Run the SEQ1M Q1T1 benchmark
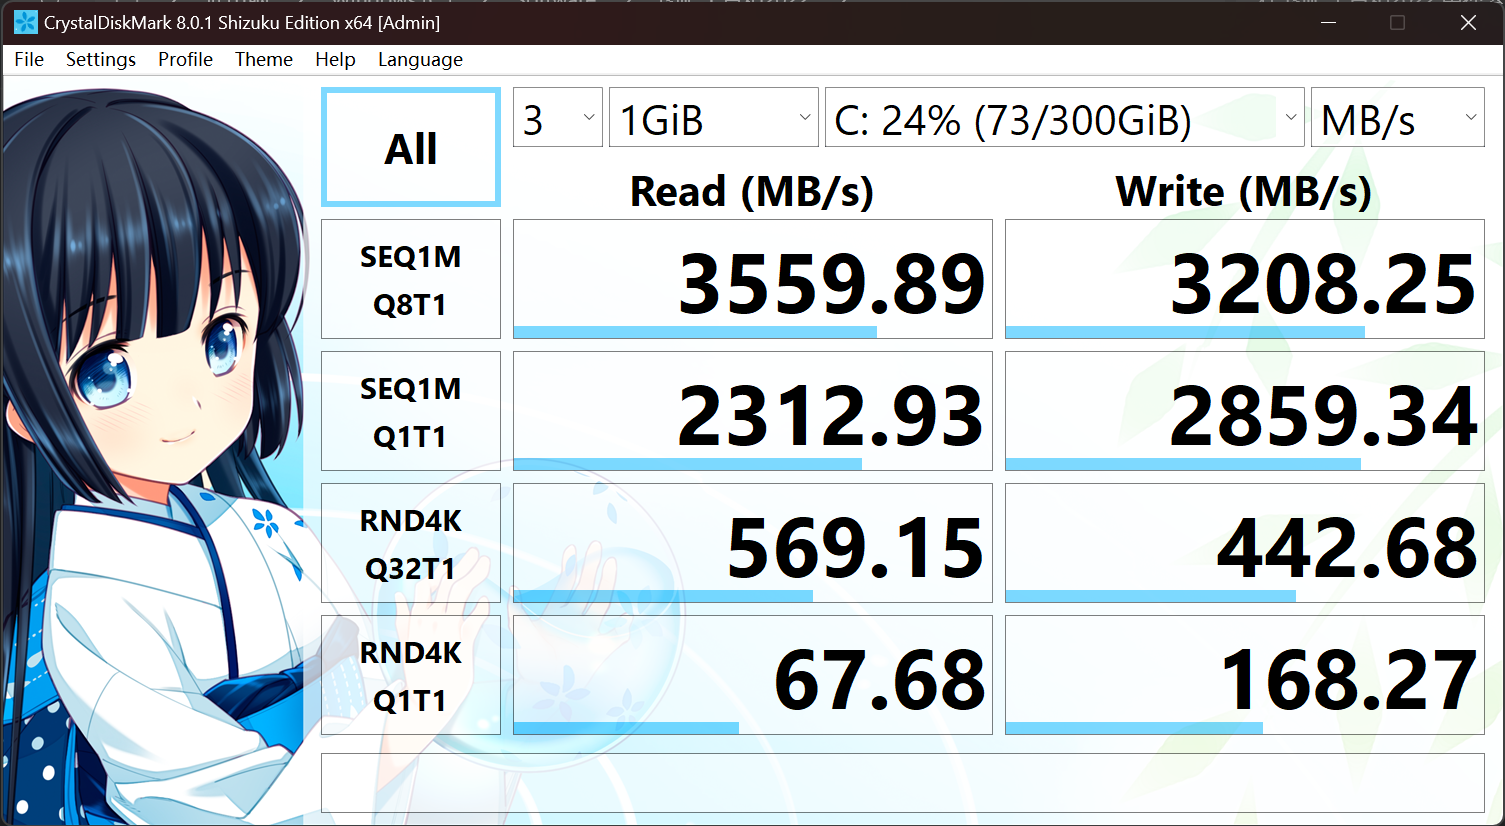This screenshot has width=1505, height=826. [411, 412]
